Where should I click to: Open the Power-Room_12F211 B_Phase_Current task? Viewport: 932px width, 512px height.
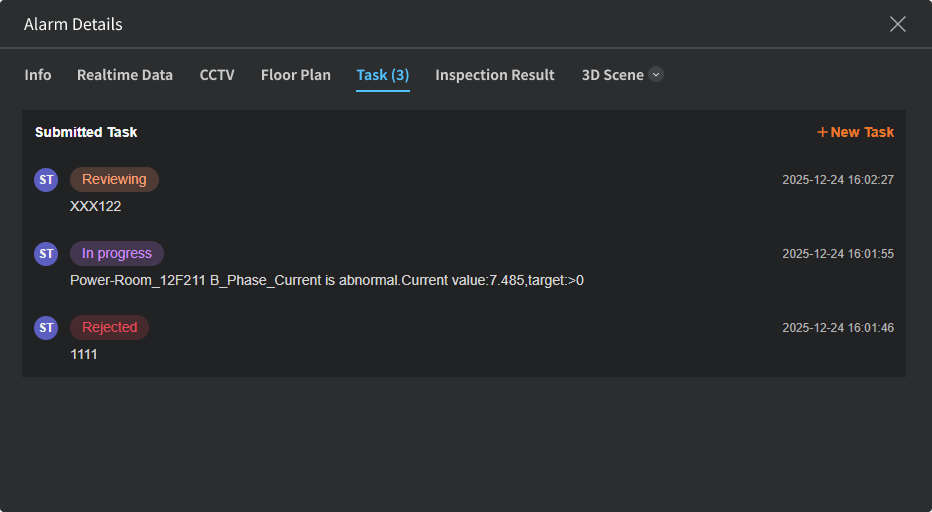pos(326,281)
